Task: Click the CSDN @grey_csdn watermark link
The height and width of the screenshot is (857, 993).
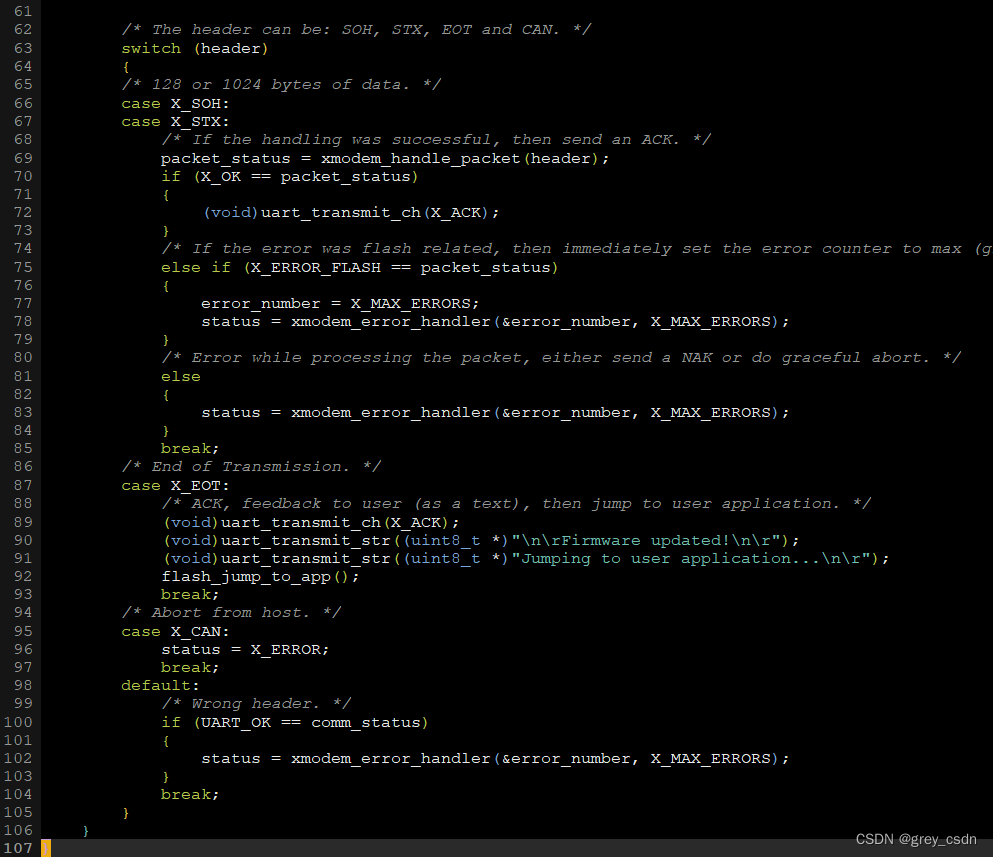Action: 915,839
